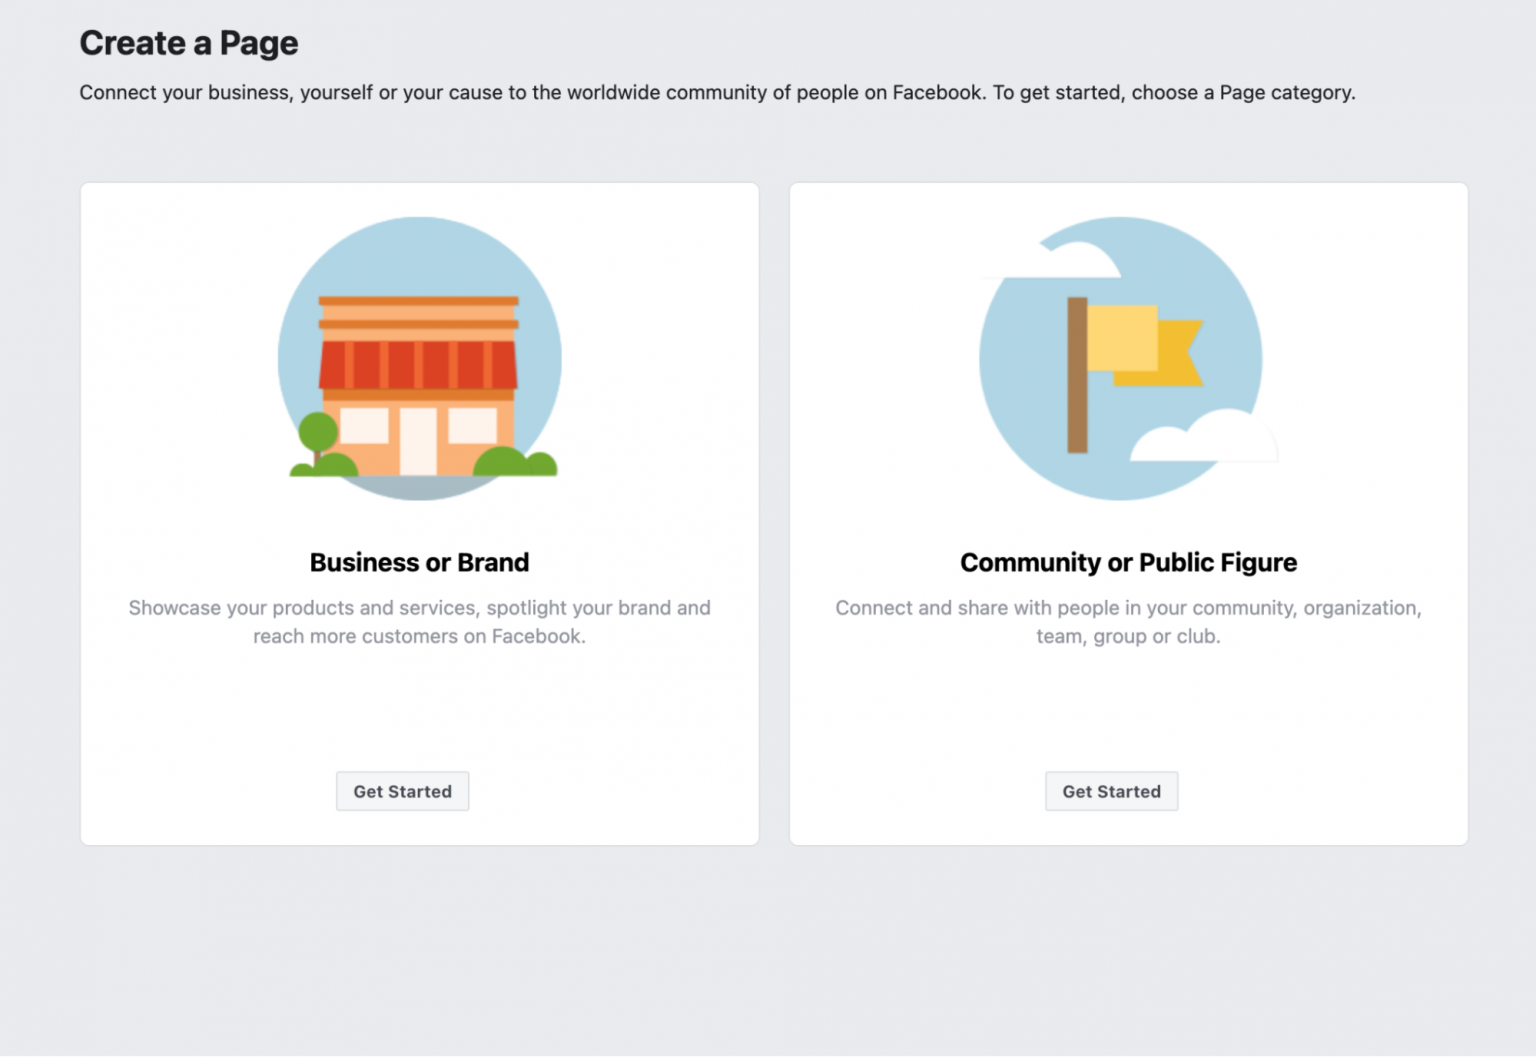1536x1057 pixels.
Task: Click the Business or Brand description text
Action: (x=419, y=621)
